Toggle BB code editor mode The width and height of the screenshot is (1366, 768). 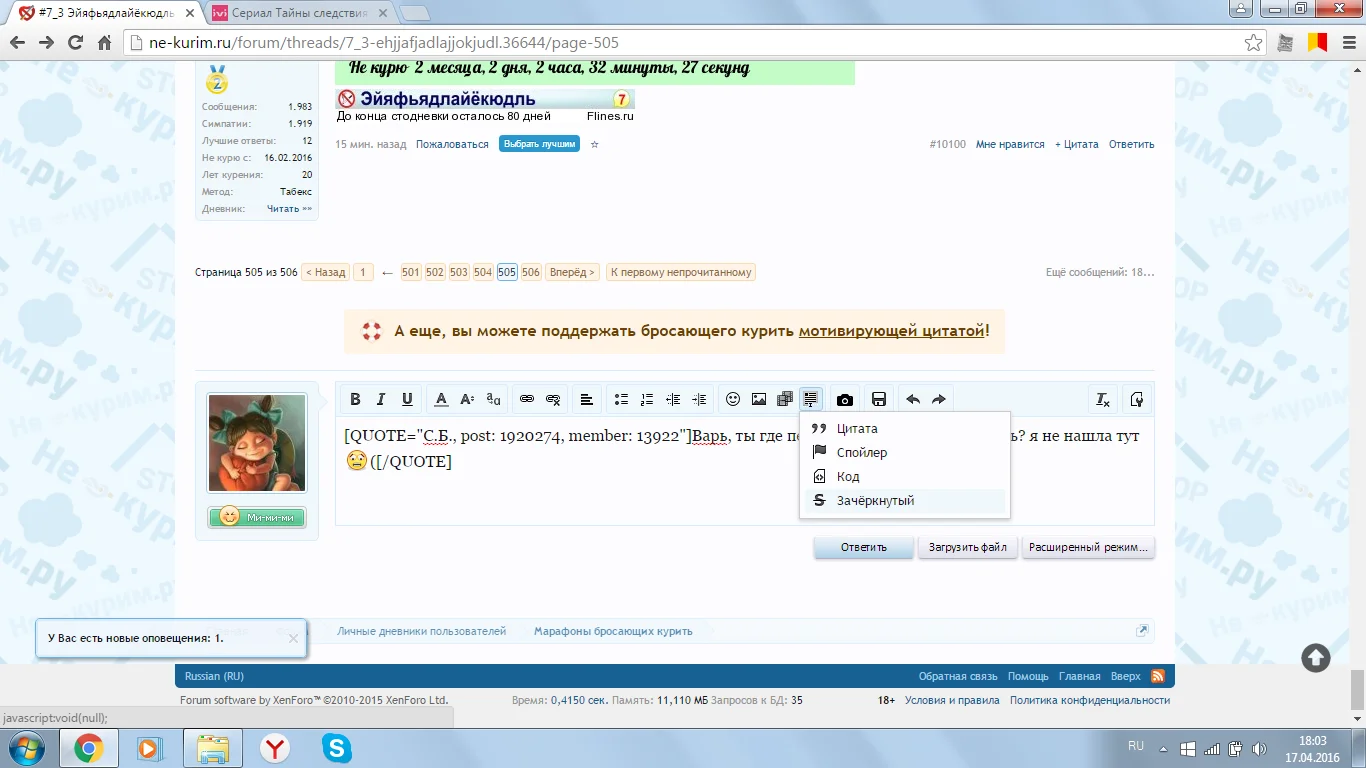[x=1137, y=400]
